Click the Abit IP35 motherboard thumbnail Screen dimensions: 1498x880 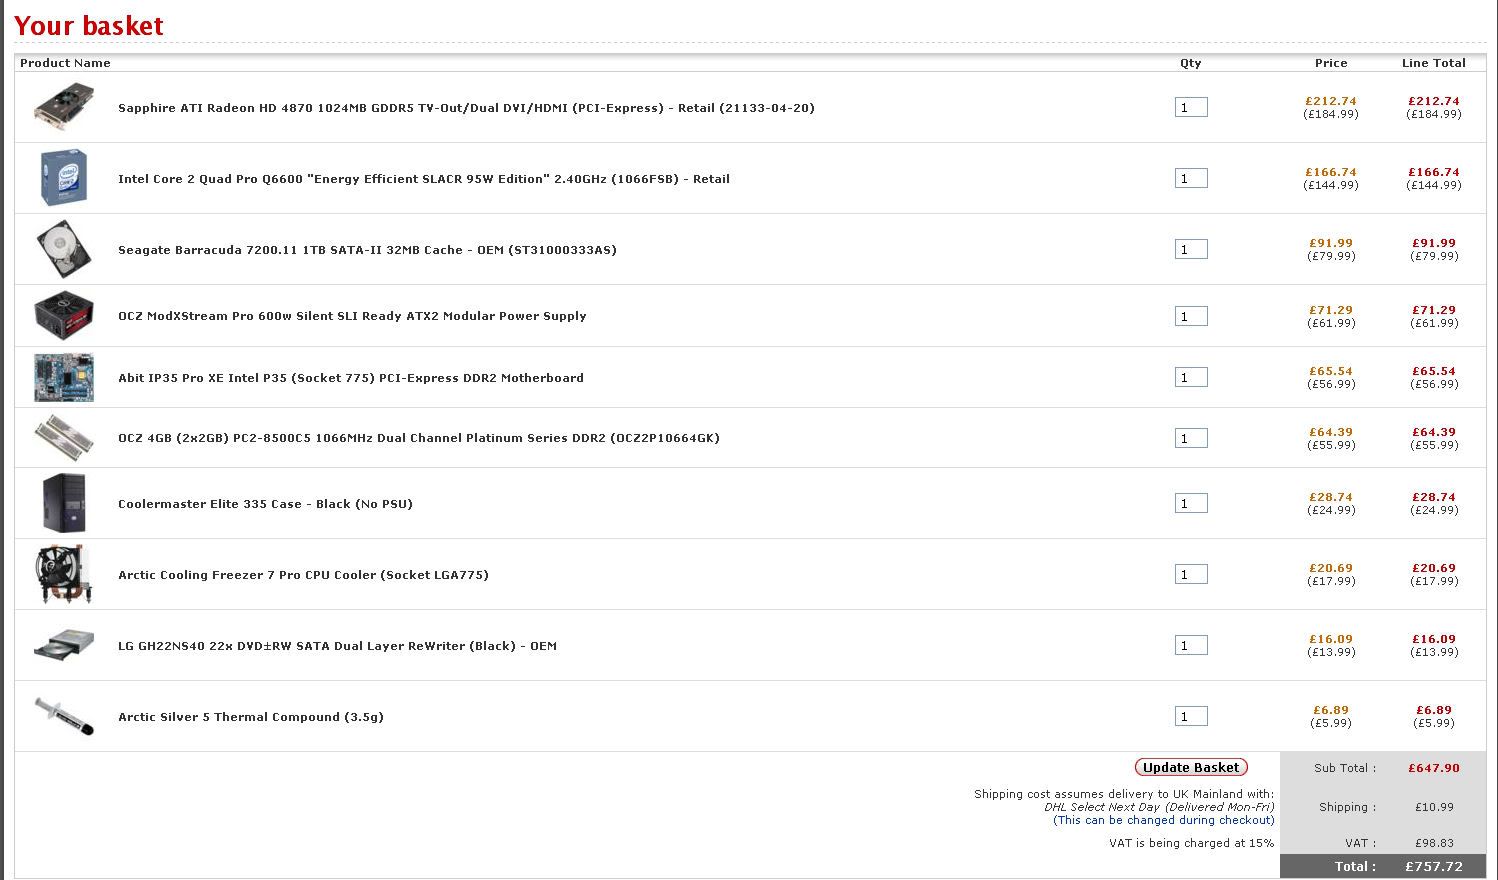(x=64, y=377)
